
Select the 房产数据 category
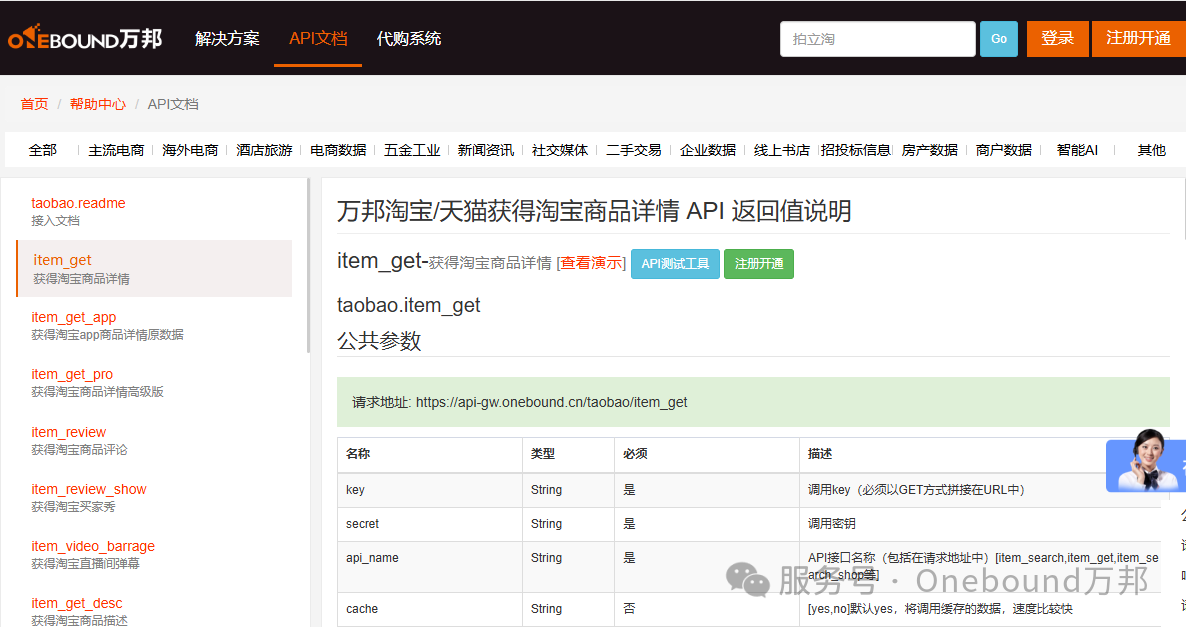(x=930, y=151)
